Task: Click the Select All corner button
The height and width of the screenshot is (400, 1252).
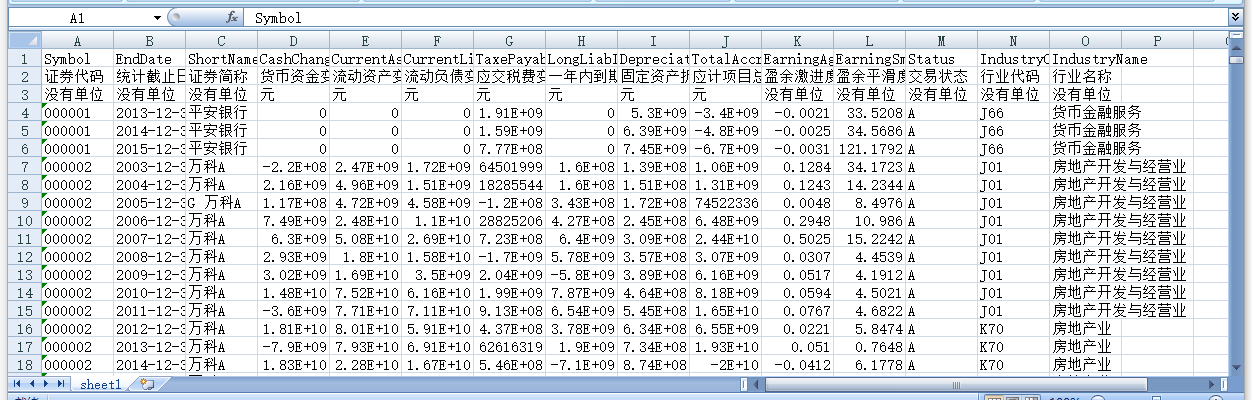Action: point(24,42)
